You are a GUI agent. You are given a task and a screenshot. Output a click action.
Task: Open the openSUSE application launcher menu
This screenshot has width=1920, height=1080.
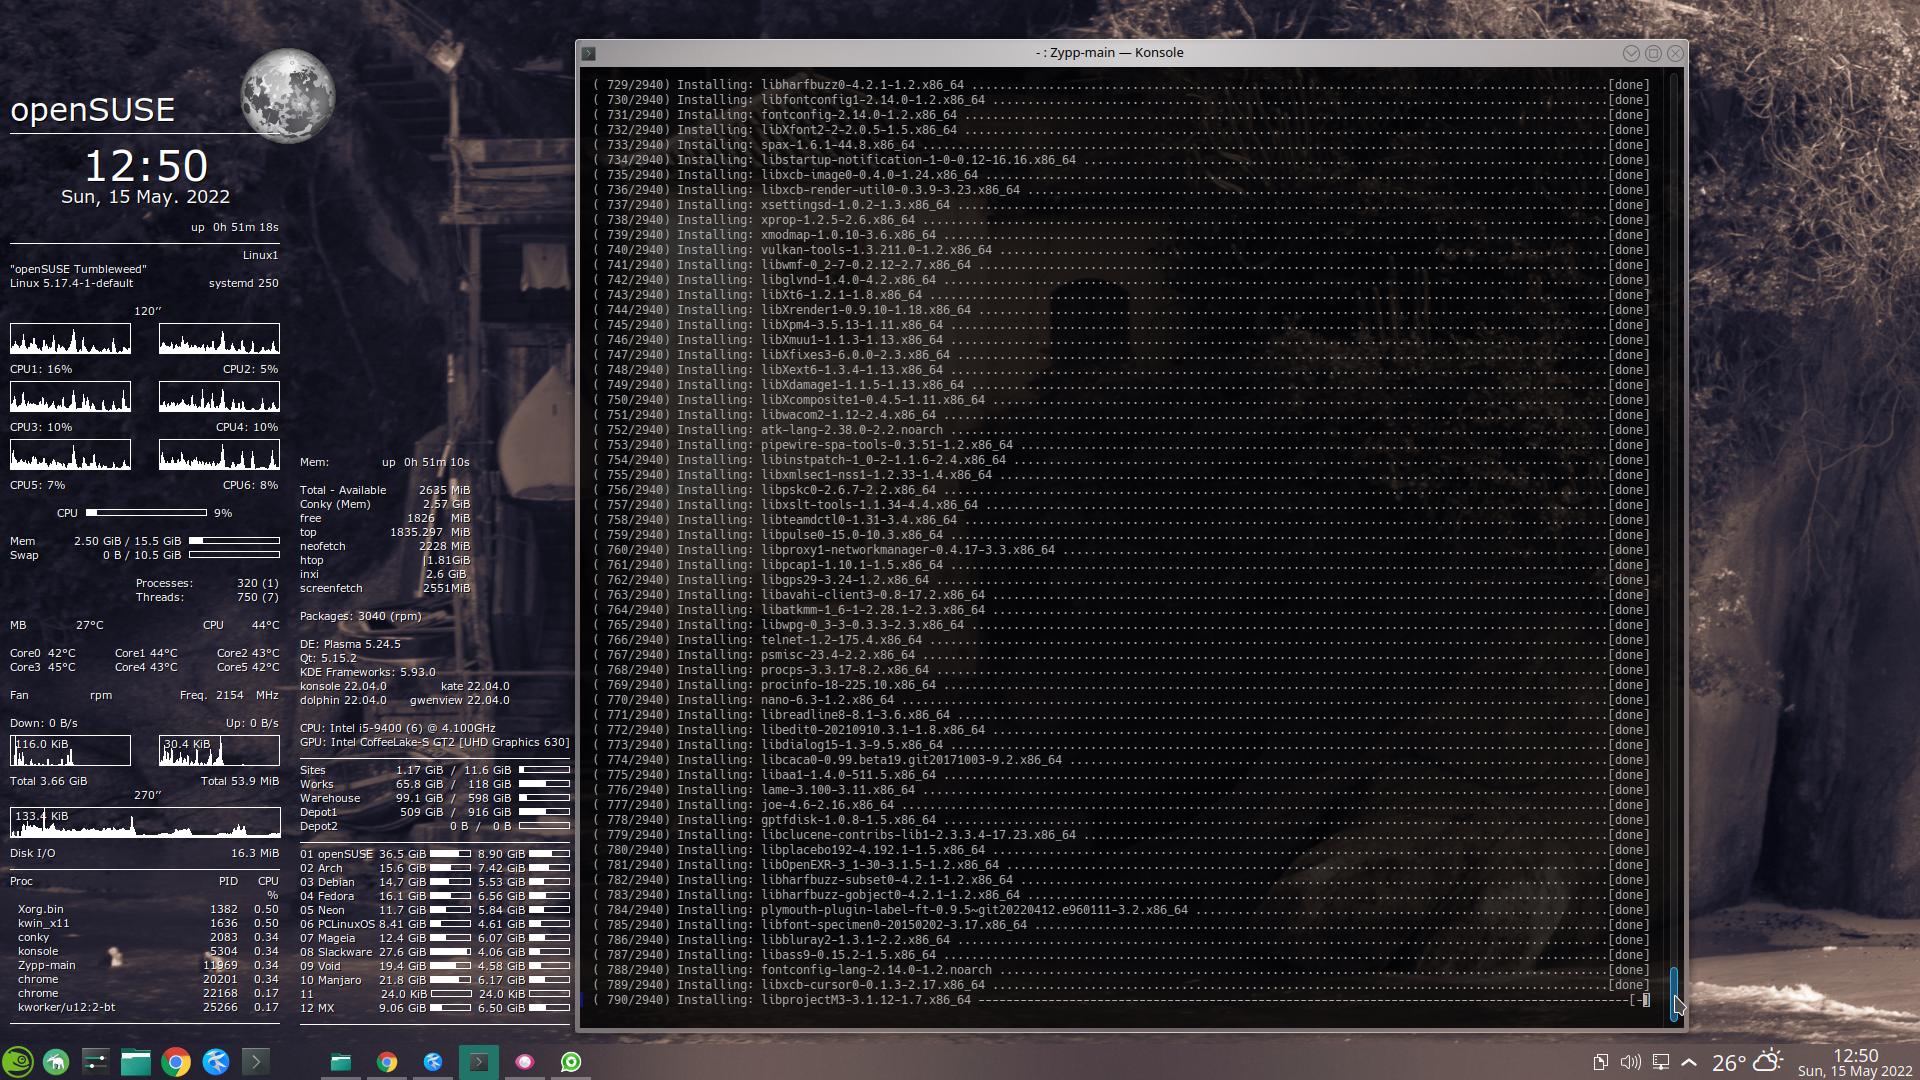click(x=18, y=1062)
